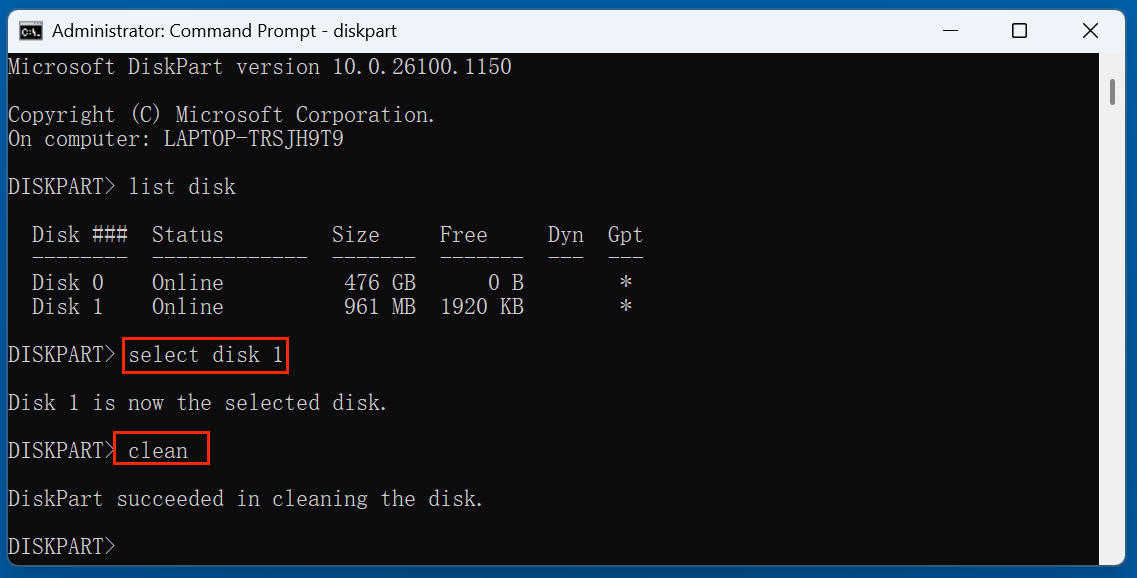Minimize the Command Prompt window

pos(950,30)
